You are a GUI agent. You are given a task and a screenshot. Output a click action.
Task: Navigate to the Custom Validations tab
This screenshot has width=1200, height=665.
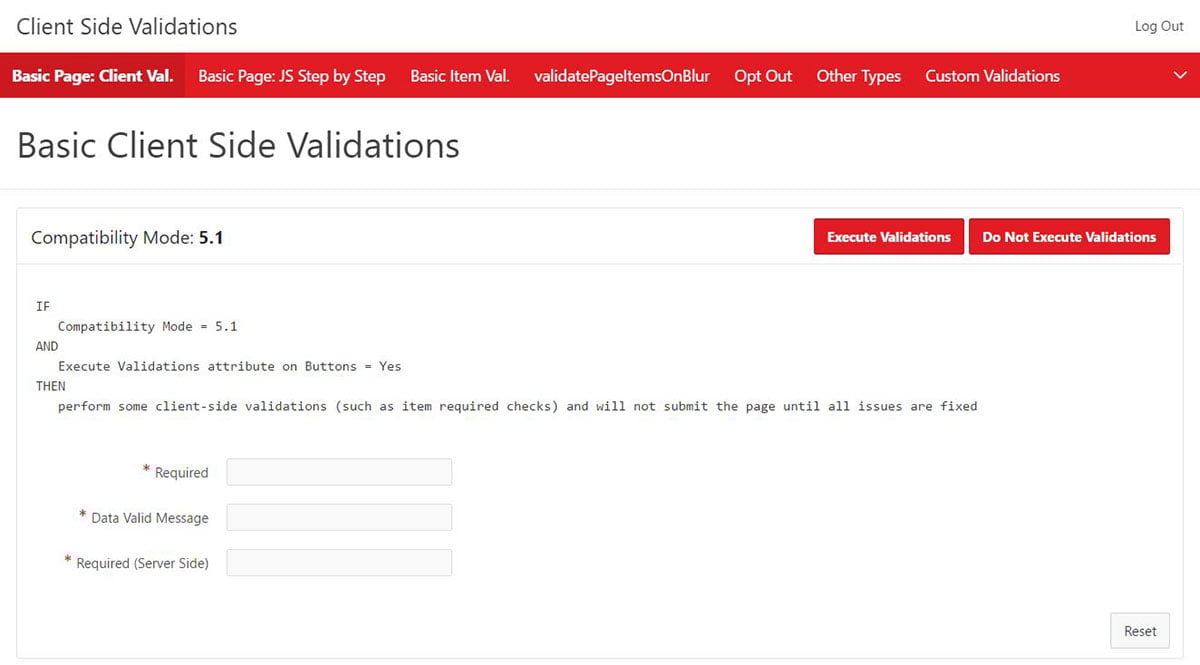tap(992, 76)
